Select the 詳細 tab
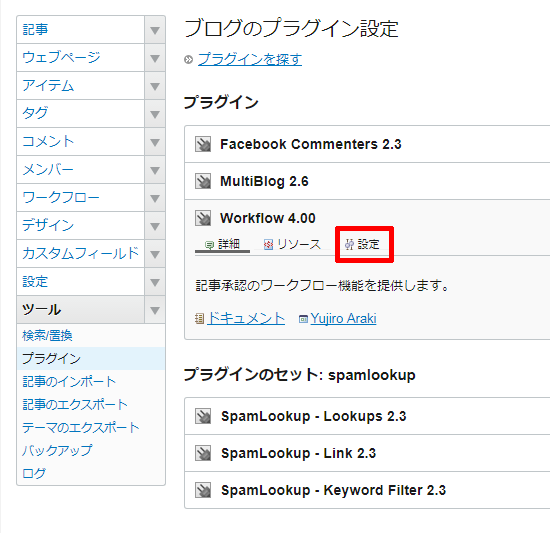This screenshot has height=533, width=550. (222, 244)
